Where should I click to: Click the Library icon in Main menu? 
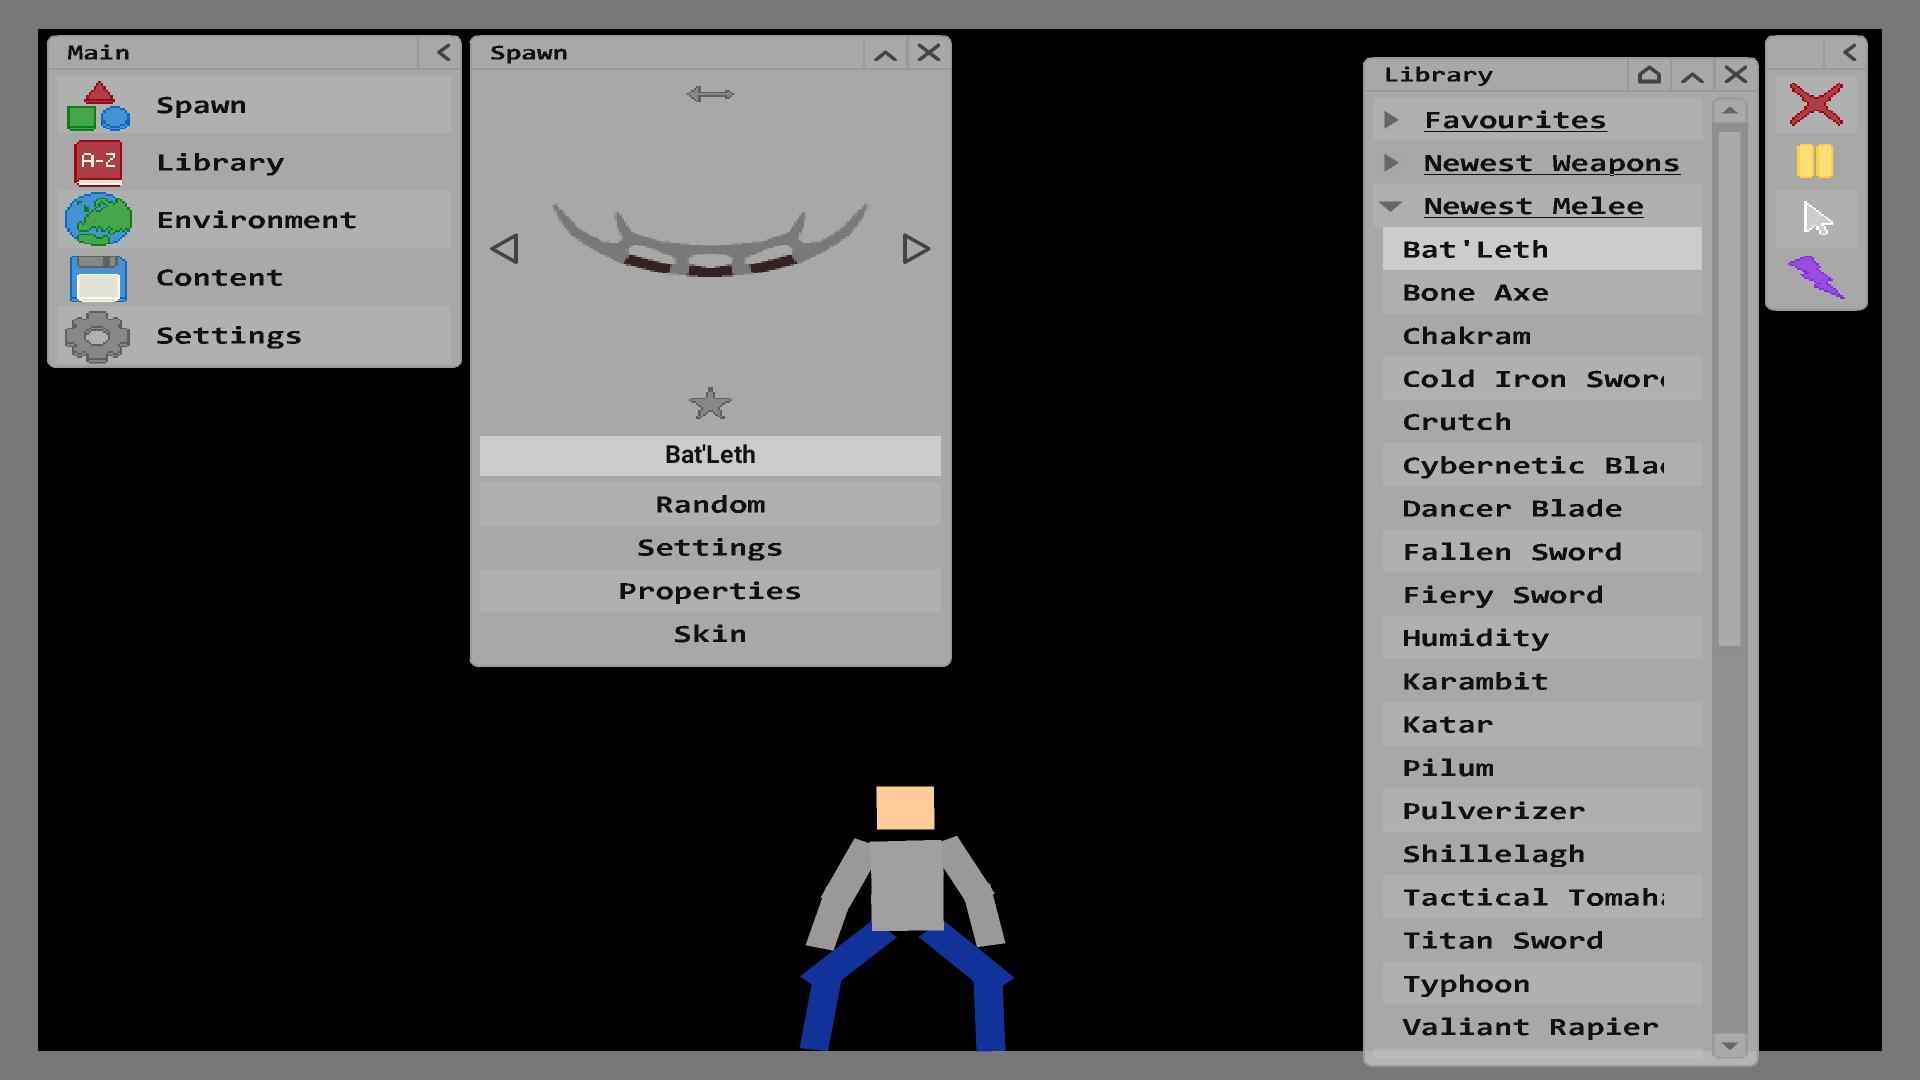[x=99, y=161]
